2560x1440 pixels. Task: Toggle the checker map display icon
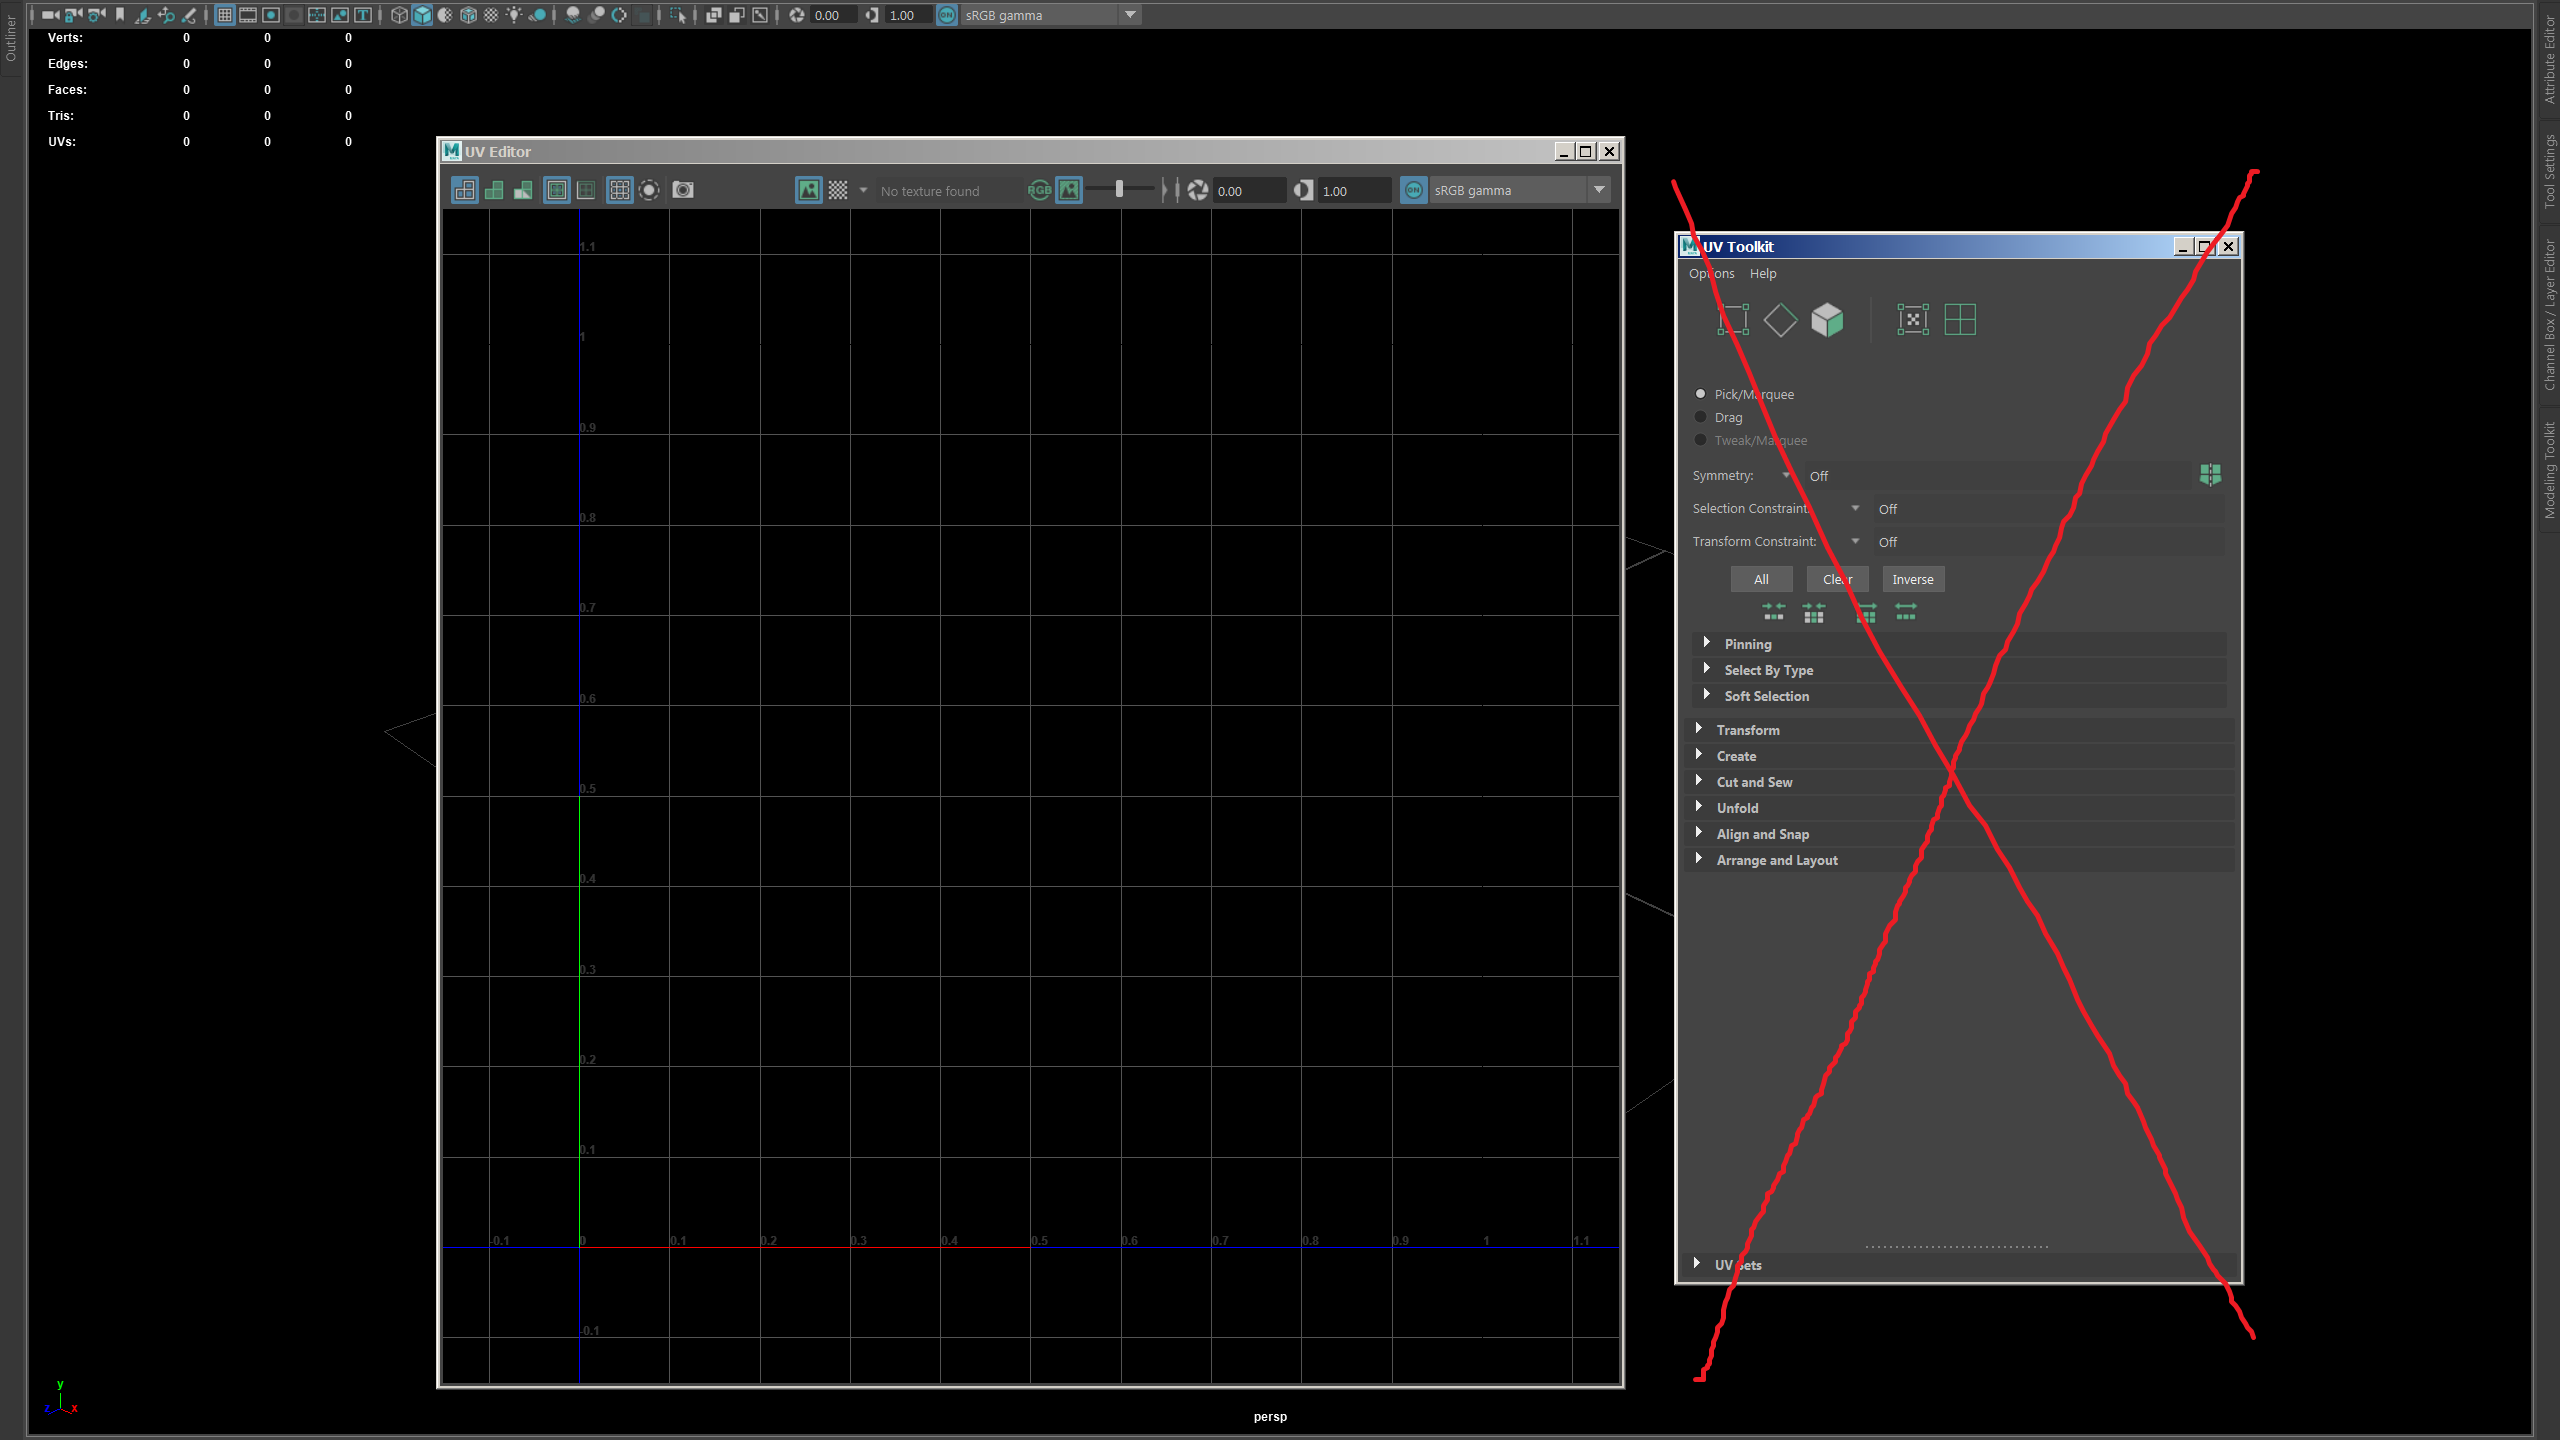838,190
